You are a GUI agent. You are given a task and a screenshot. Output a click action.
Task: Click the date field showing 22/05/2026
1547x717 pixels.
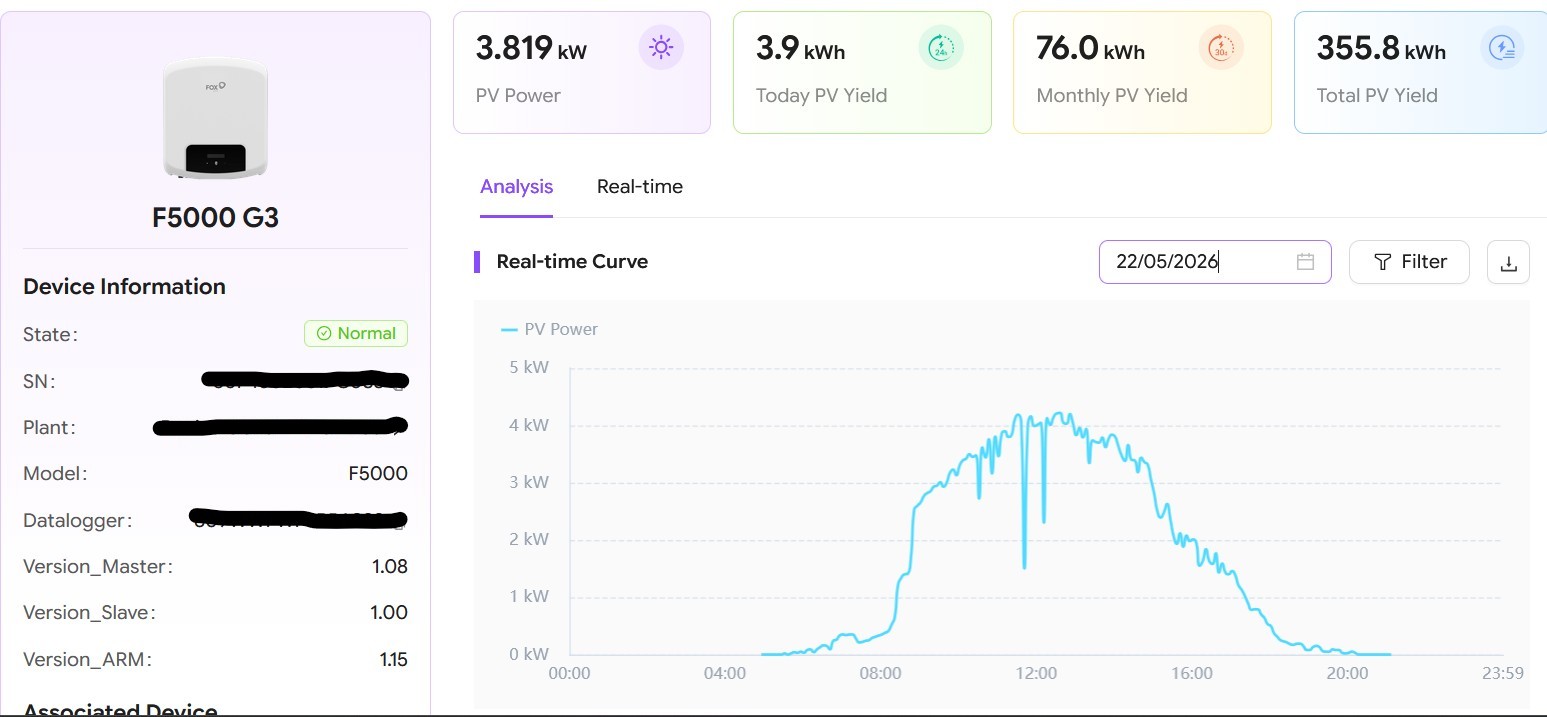tap(1215, 262)
